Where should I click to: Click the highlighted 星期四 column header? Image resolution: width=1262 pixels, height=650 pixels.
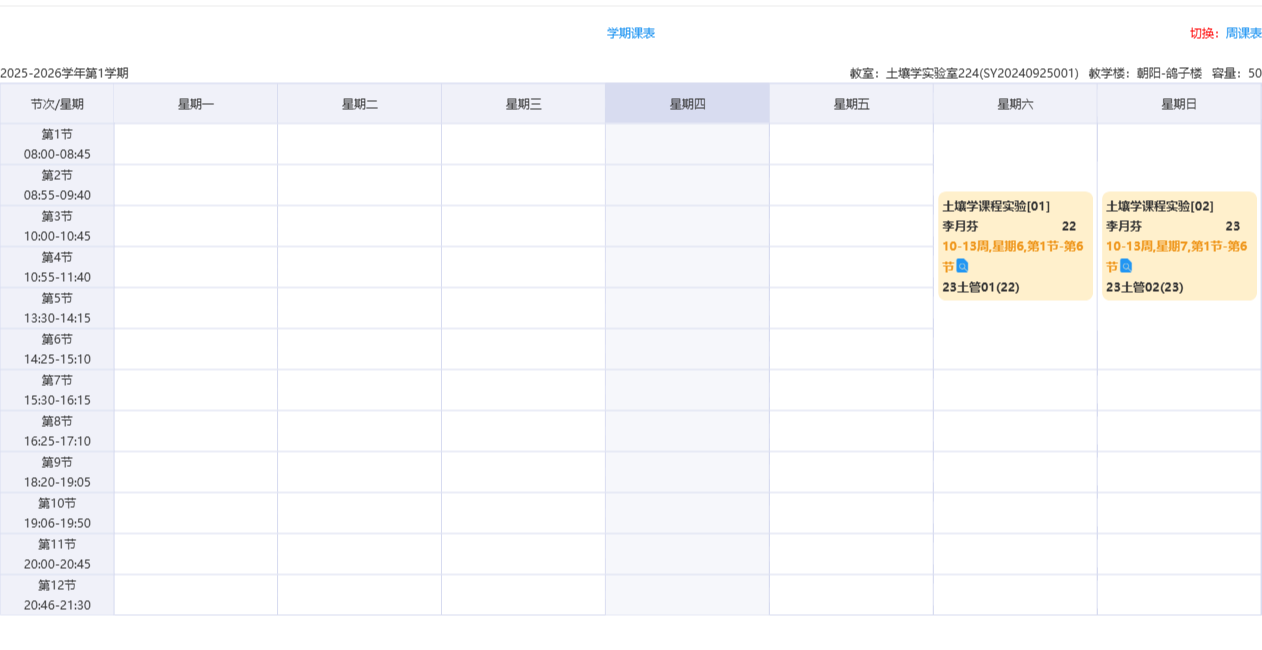687,104
